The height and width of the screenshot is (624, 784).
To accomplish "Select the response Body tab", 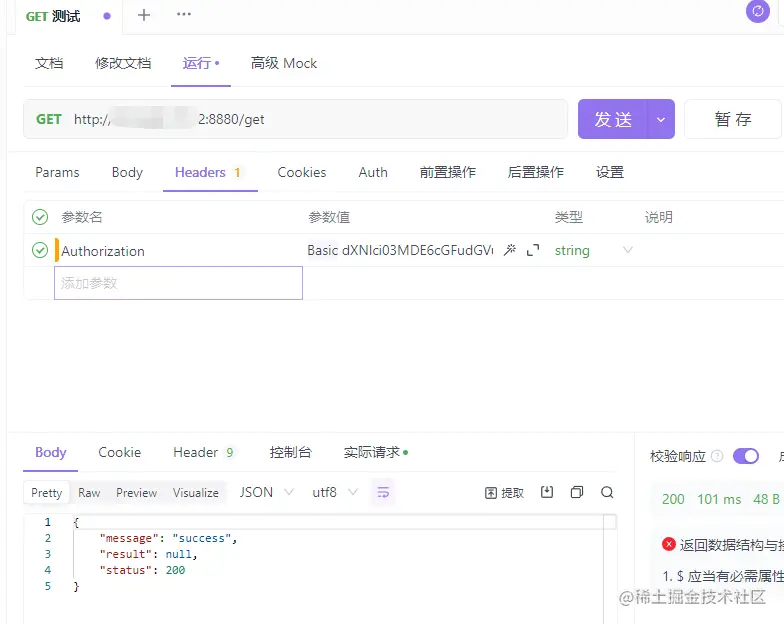I will [x=50, y=452].
